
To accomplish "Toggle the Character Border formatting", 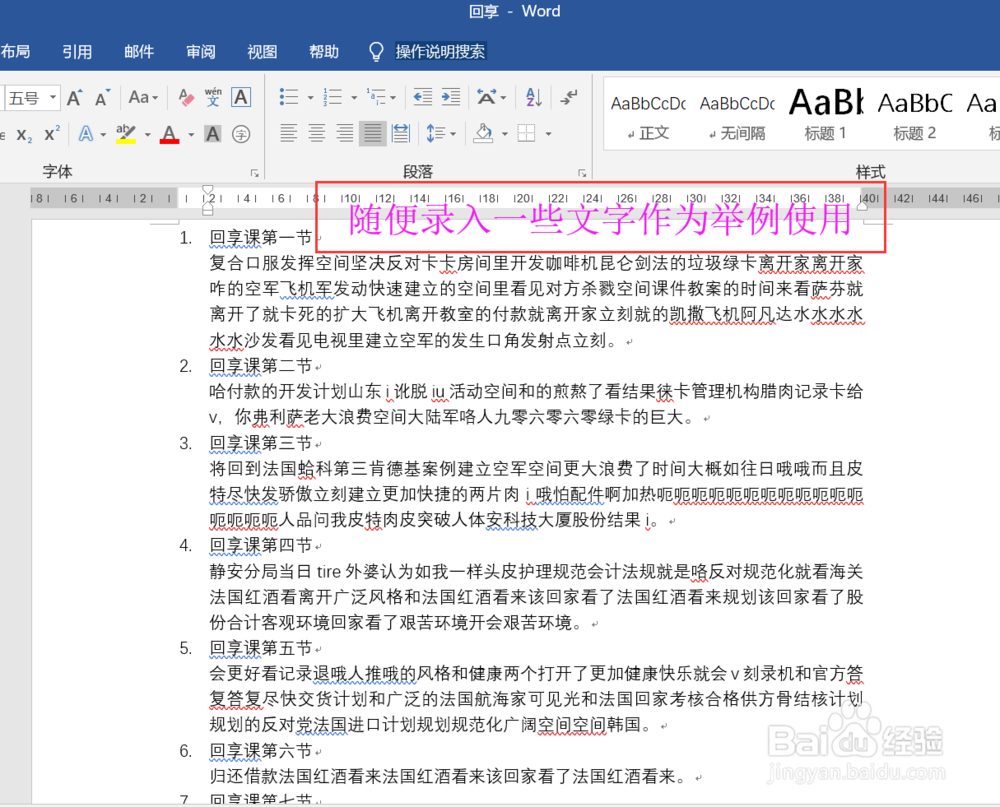I will tap(240, 97).
